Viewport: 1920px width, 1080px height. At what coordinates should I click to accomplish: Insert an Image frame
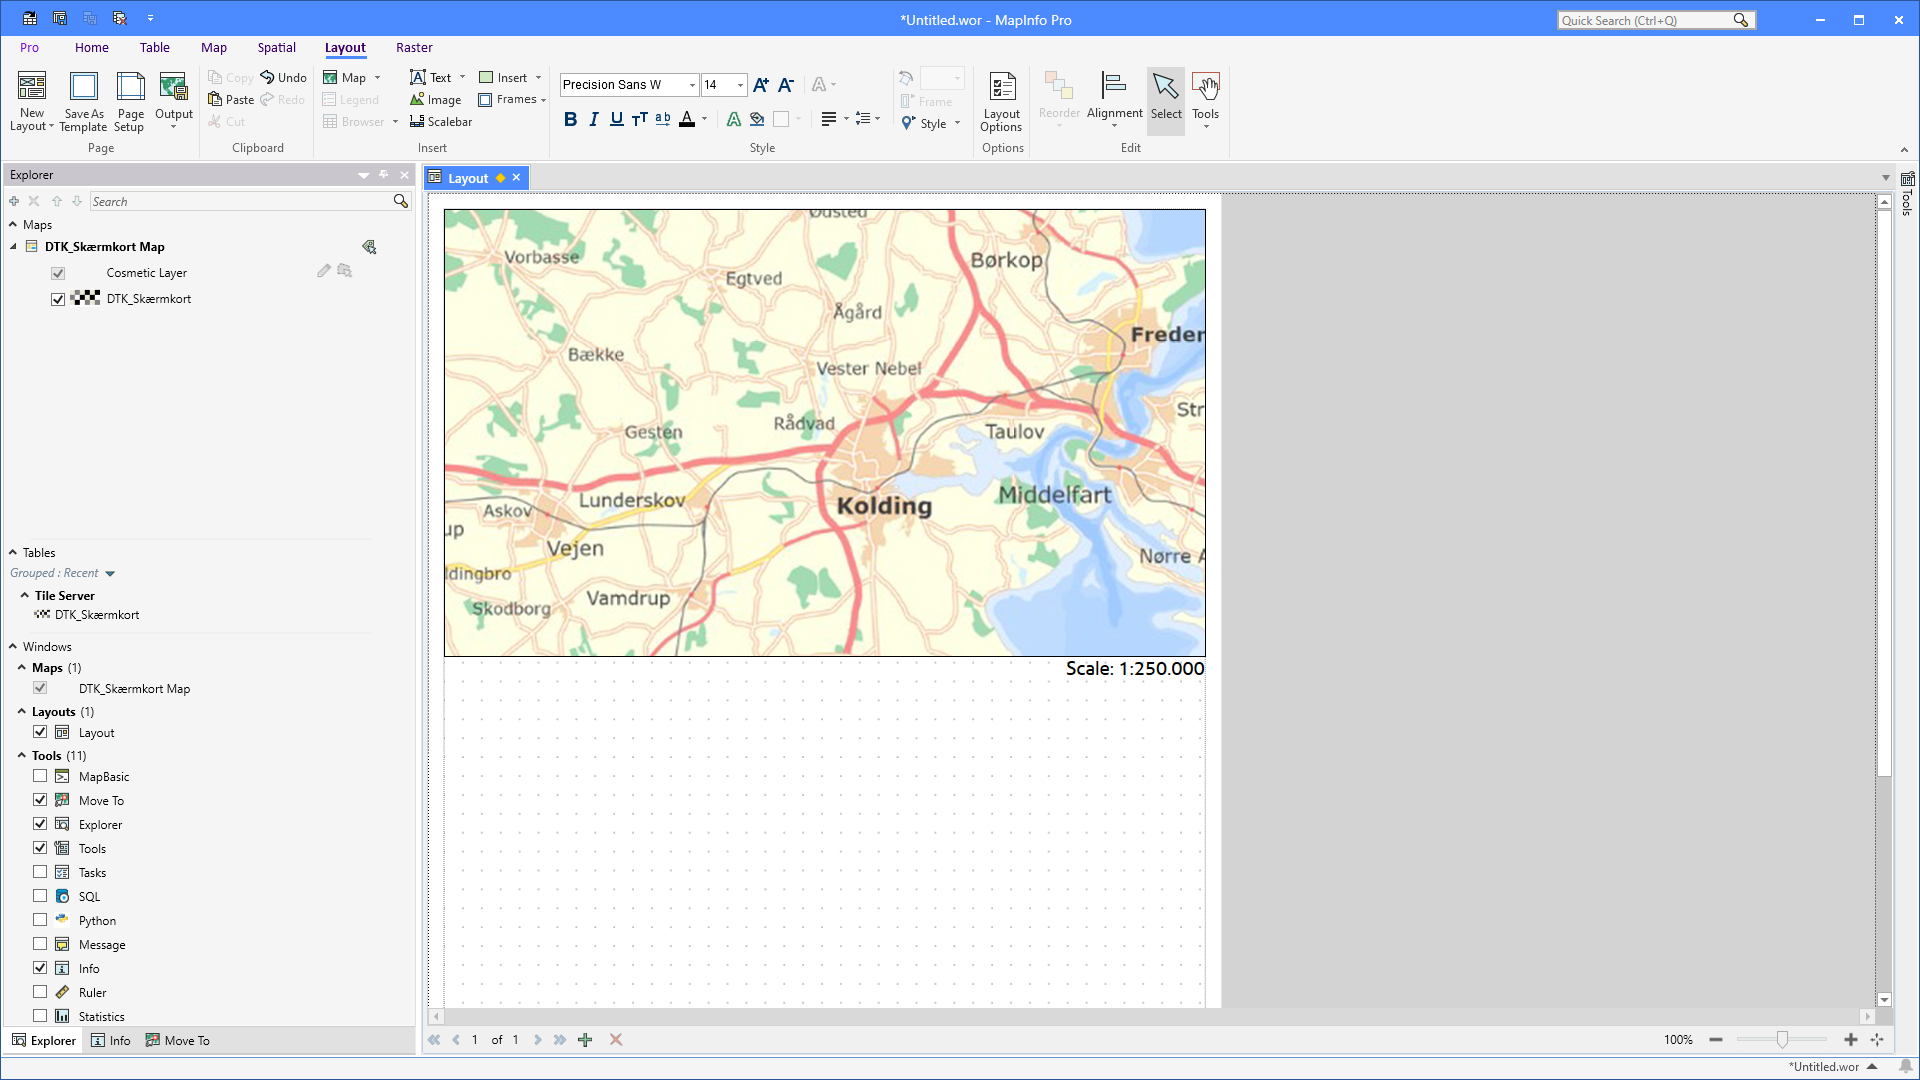click(x=435, y=99)
